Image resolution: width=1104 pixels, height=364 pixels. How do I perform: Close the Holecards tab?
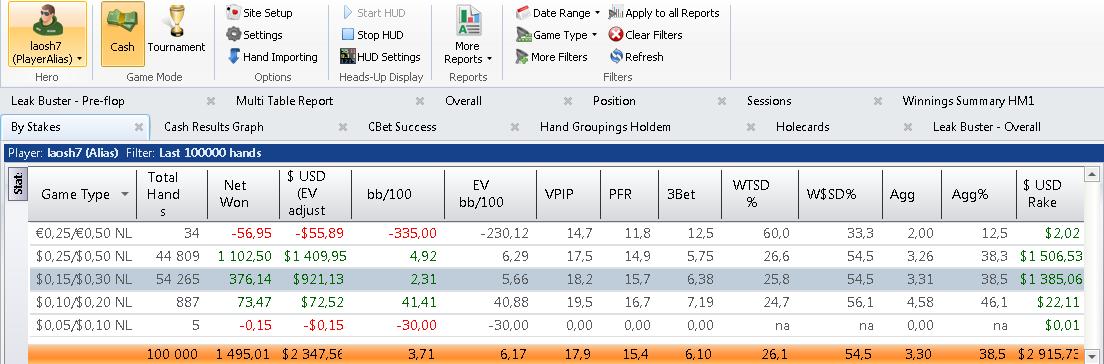coord(908,127)
